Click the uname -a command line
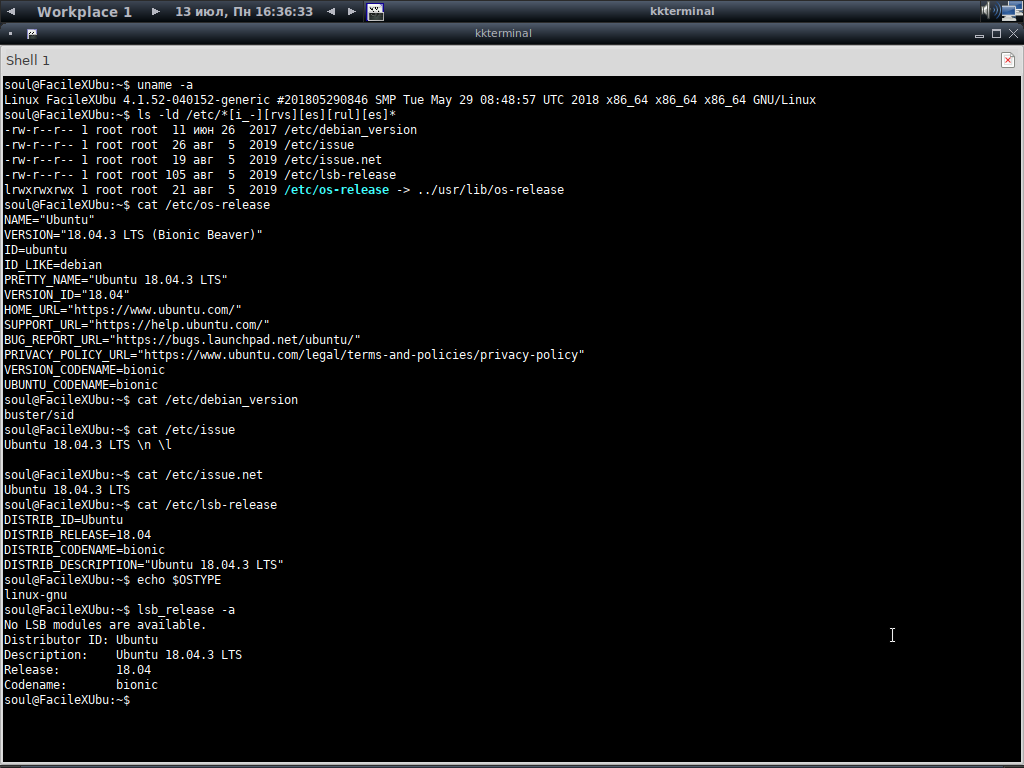 coord(99,85)
